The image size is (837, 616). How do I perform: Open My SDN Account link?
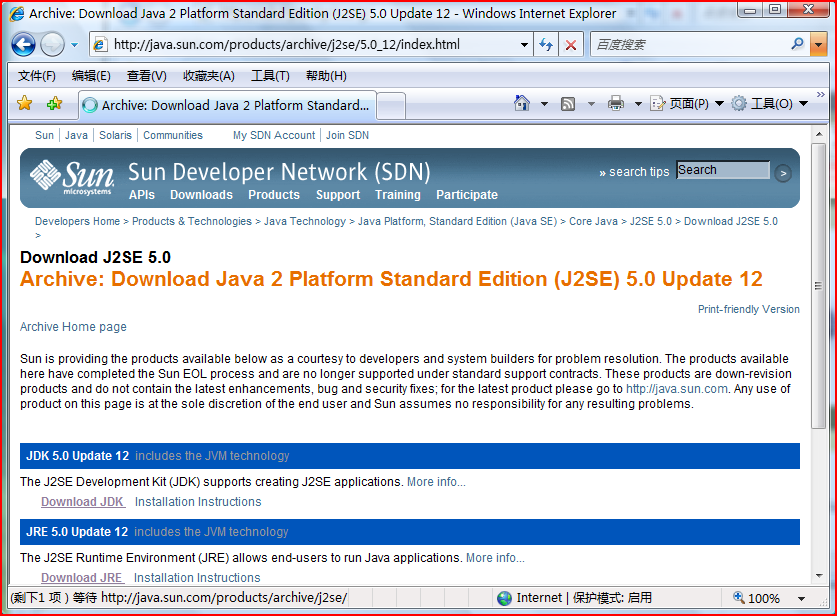274,135
